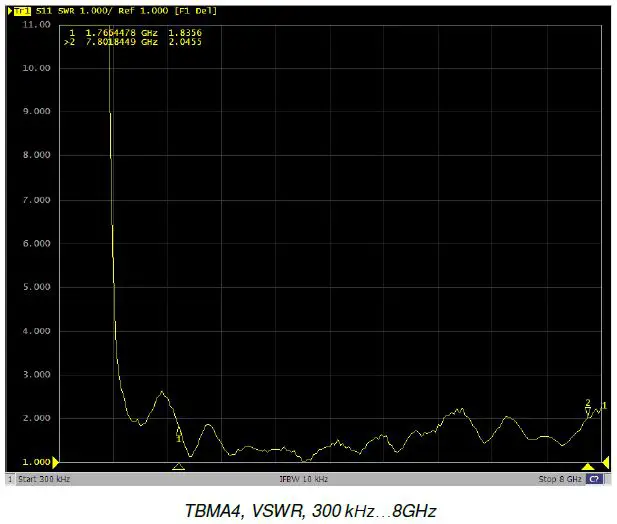This screenshot has width=617, height=524.
Task: Click the 11.00 Y-axis top label
Action: point(36,24)
